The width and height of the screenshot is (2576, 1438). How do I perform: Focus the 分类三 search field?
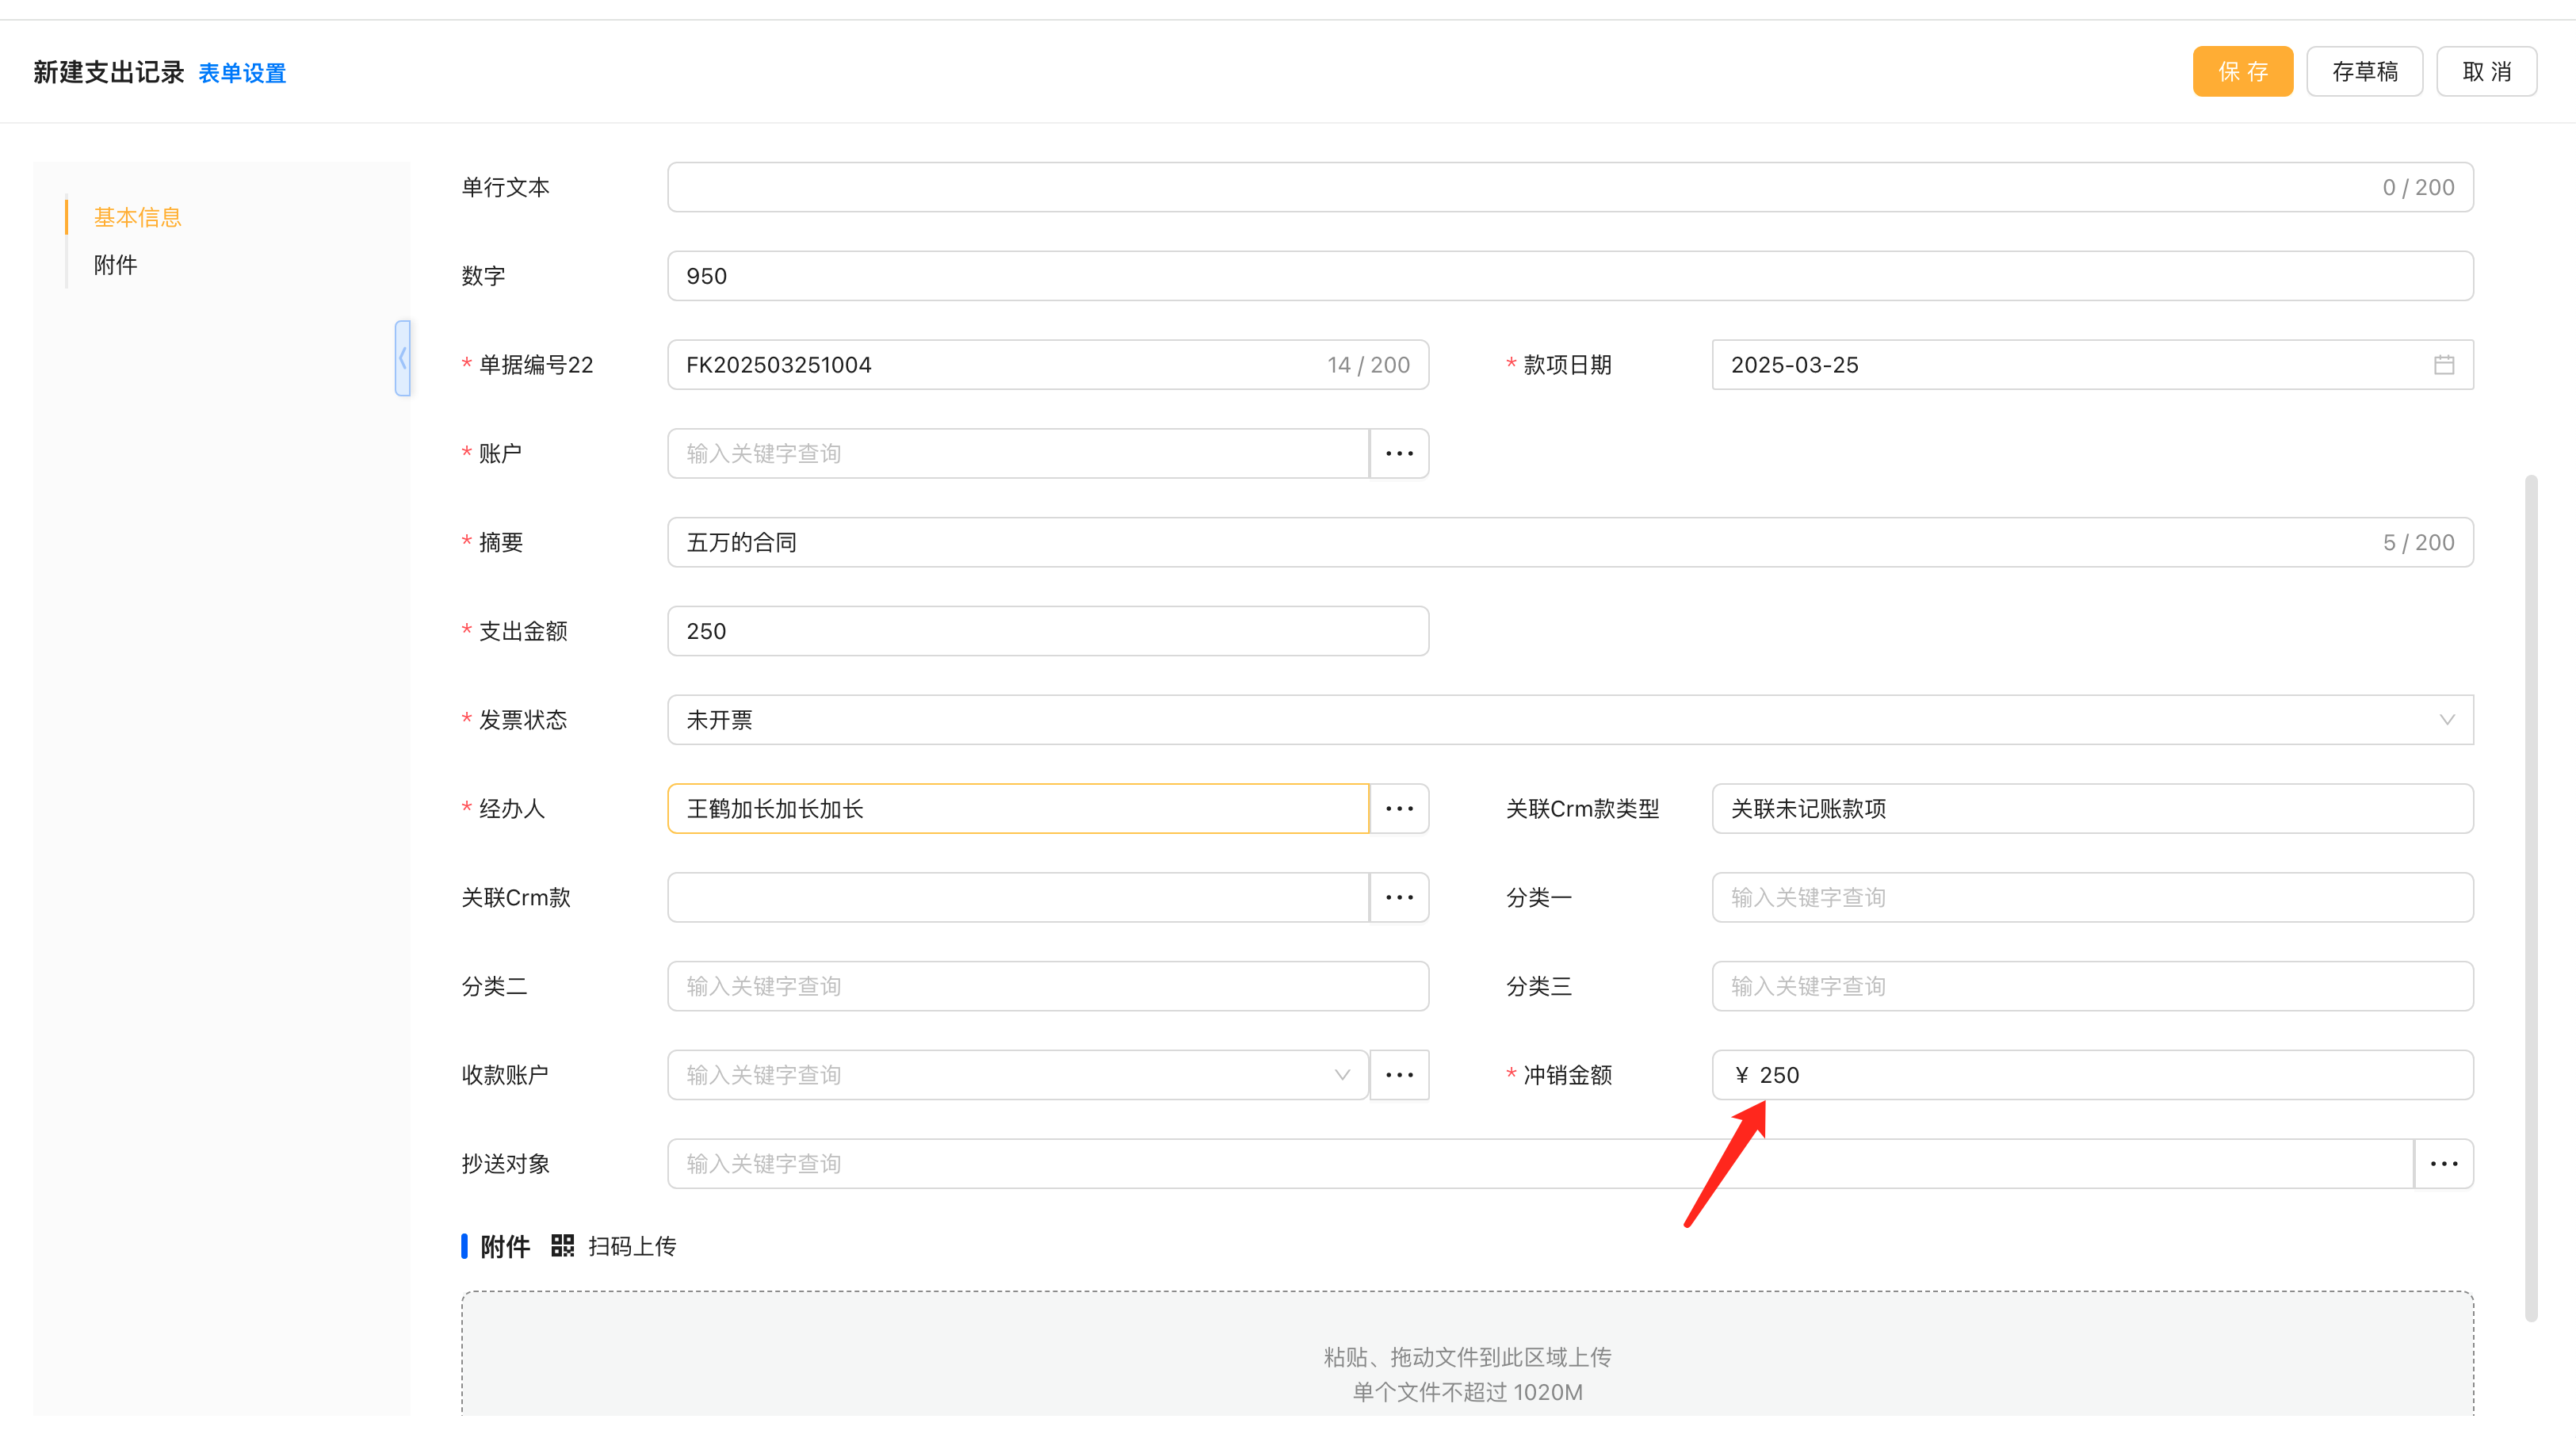click(x=2093, y=986)
